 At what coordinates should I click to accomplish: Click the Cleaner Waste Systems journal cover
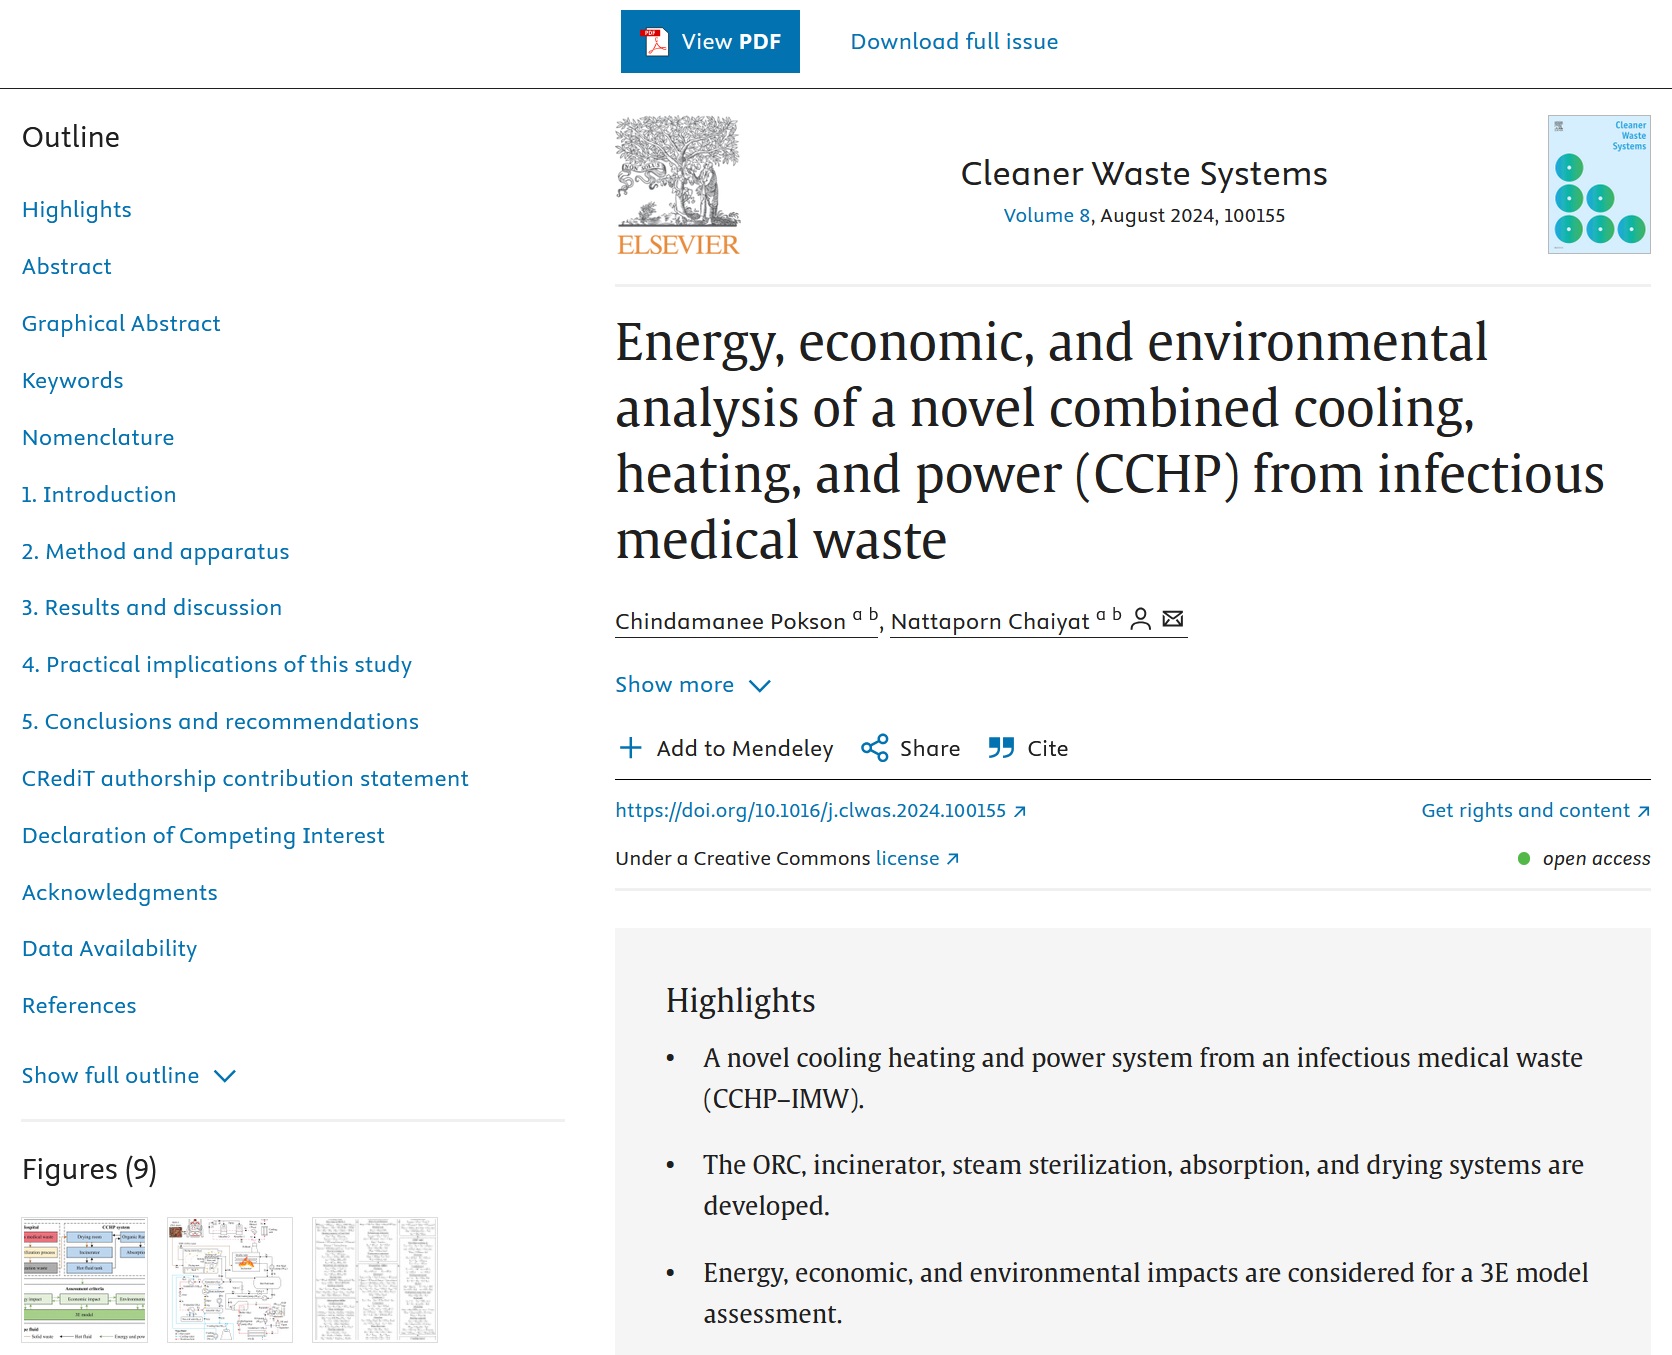click(x=1598, y=185)
